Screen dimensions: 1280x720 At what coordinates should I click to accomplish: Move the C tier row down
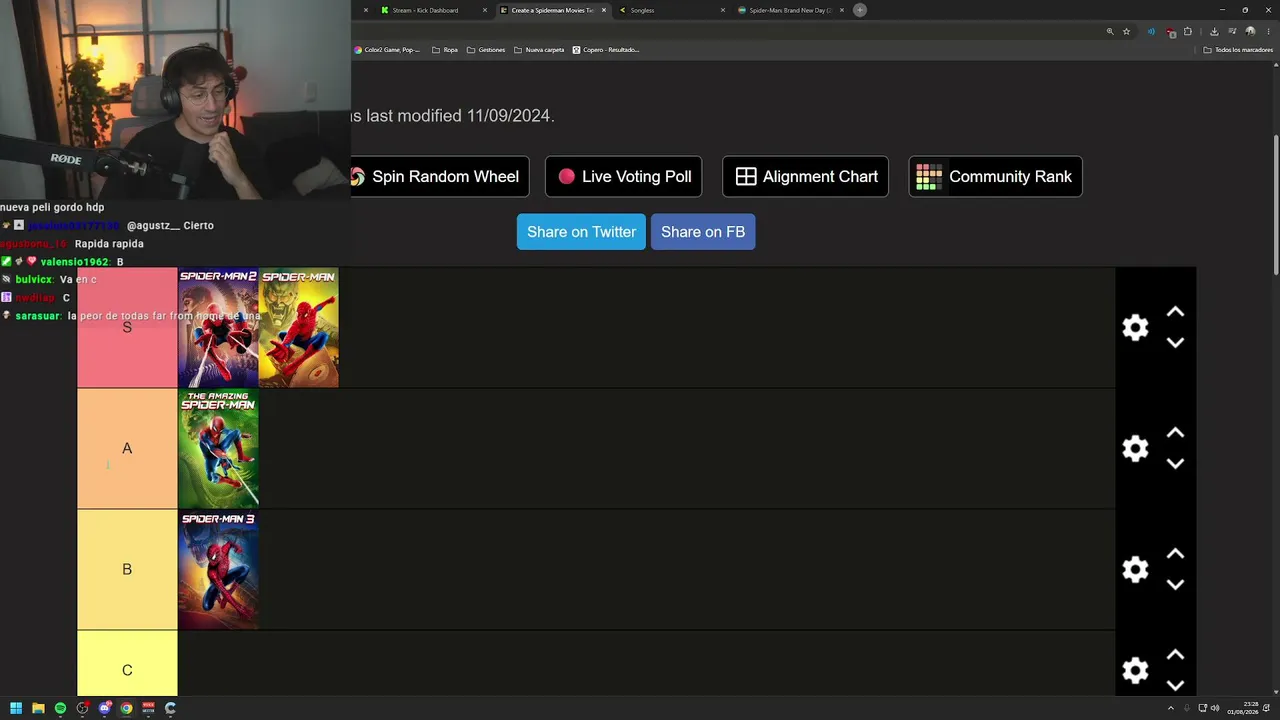click(x=1175, y=685)
